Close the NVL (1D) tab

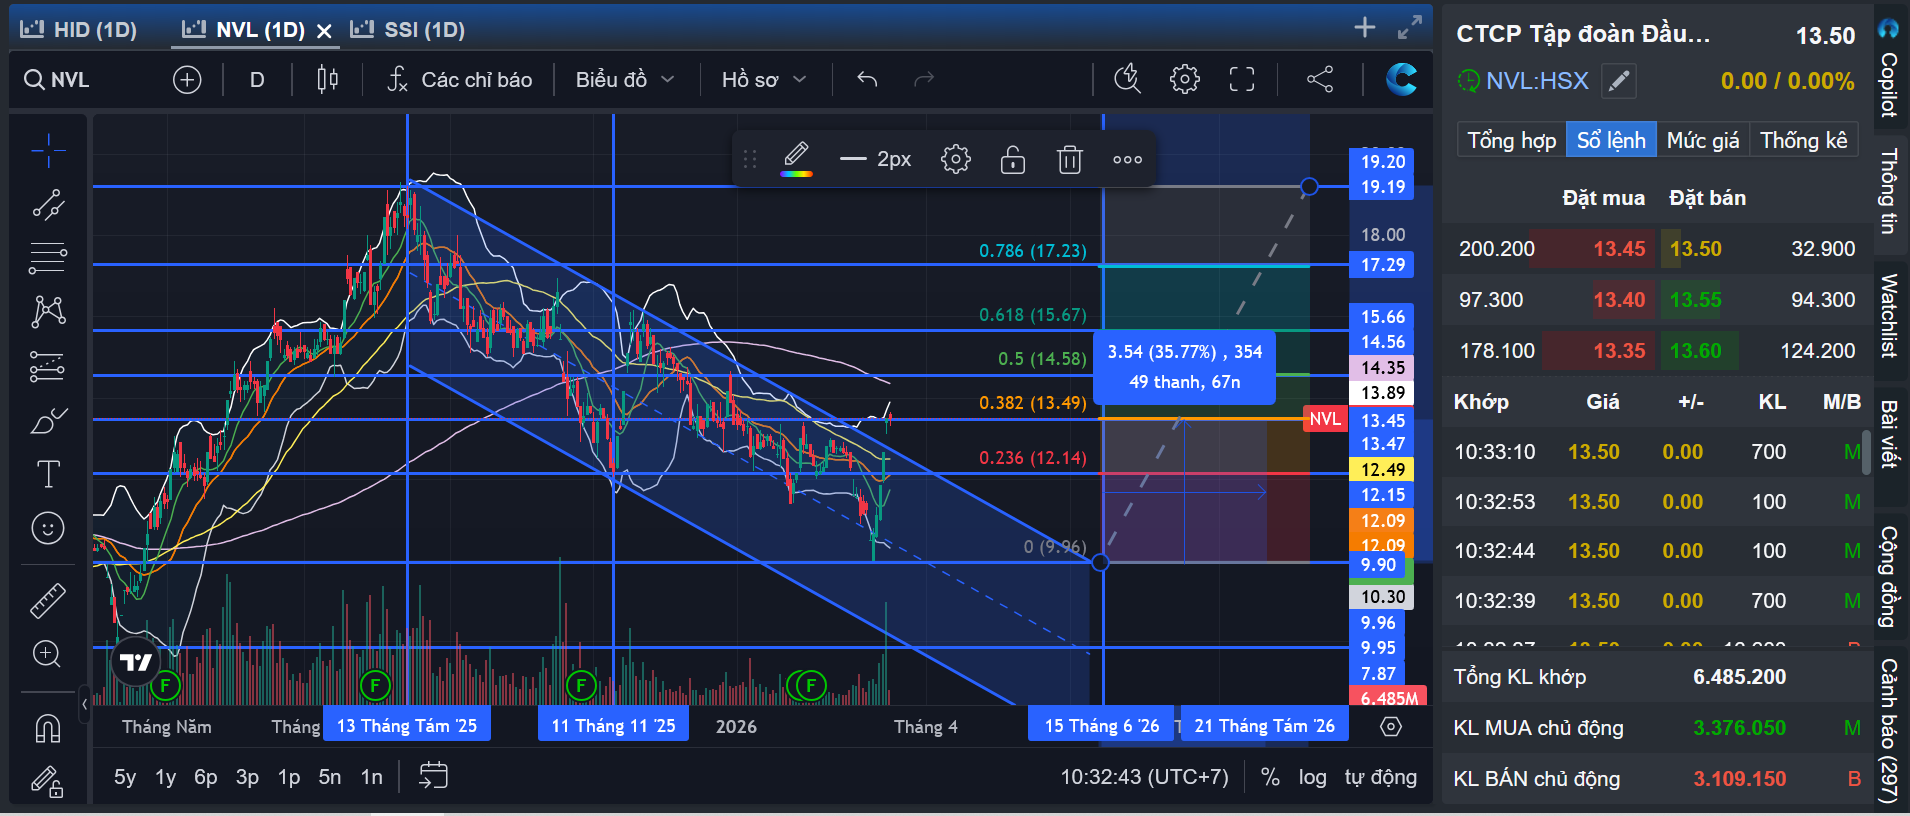(324, 31)
